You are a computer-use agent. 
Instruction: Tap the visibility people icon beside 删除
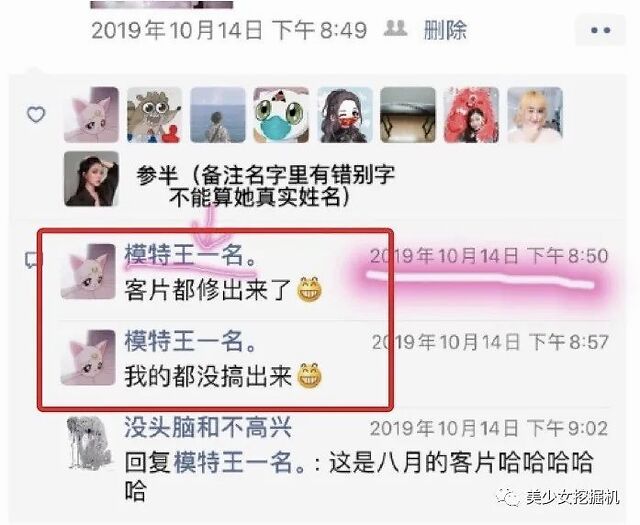pyautogui.click(x=396, y=29)
